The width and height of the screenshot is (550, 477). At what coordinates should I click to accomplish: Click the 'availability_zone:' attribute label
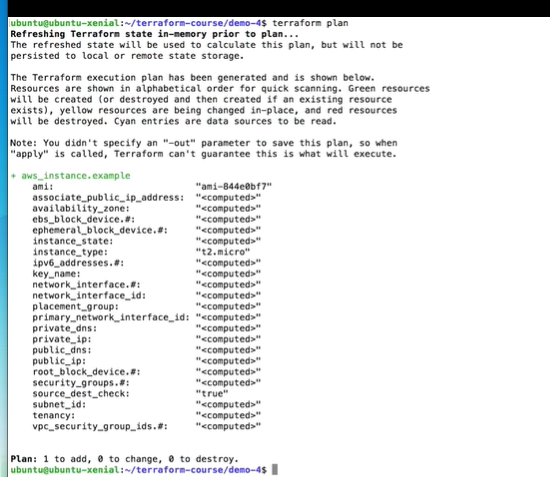click(x=81, y=208)
